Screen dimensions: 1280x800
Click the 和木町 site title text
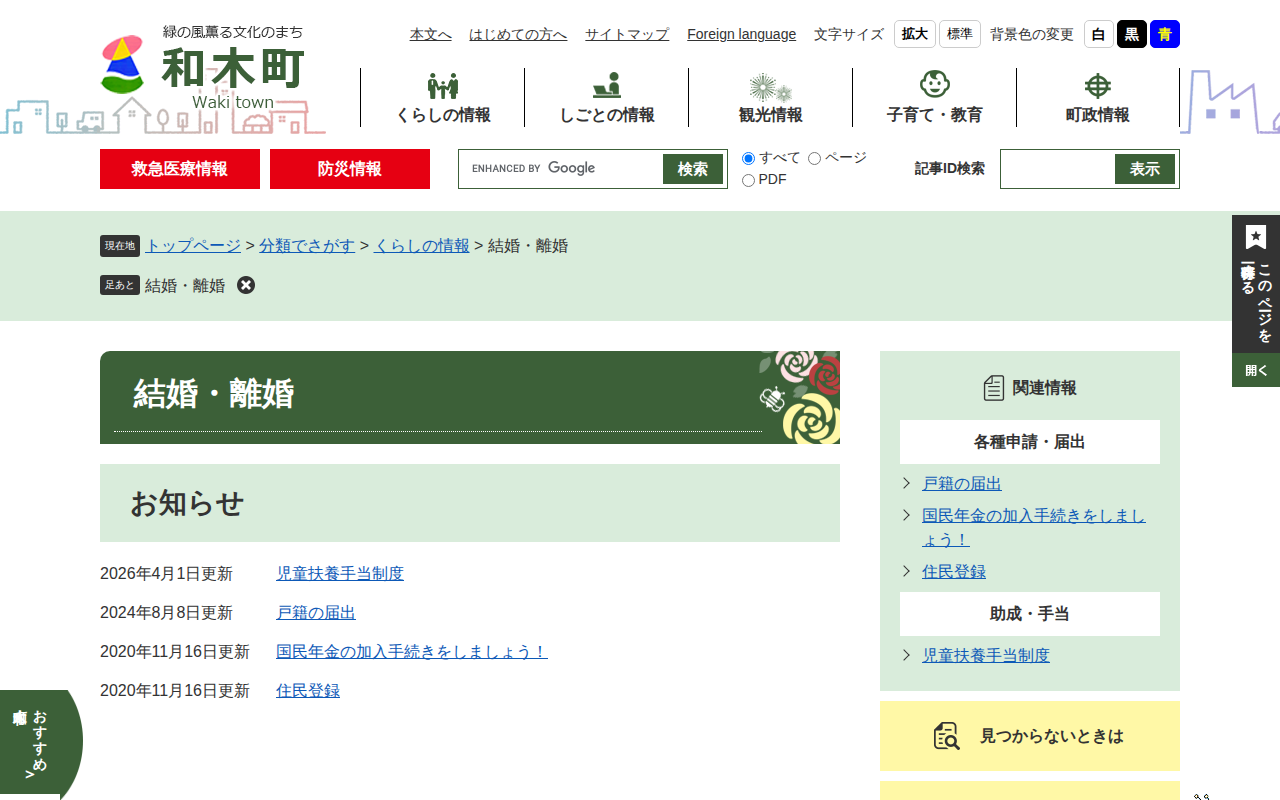[233, 68]
